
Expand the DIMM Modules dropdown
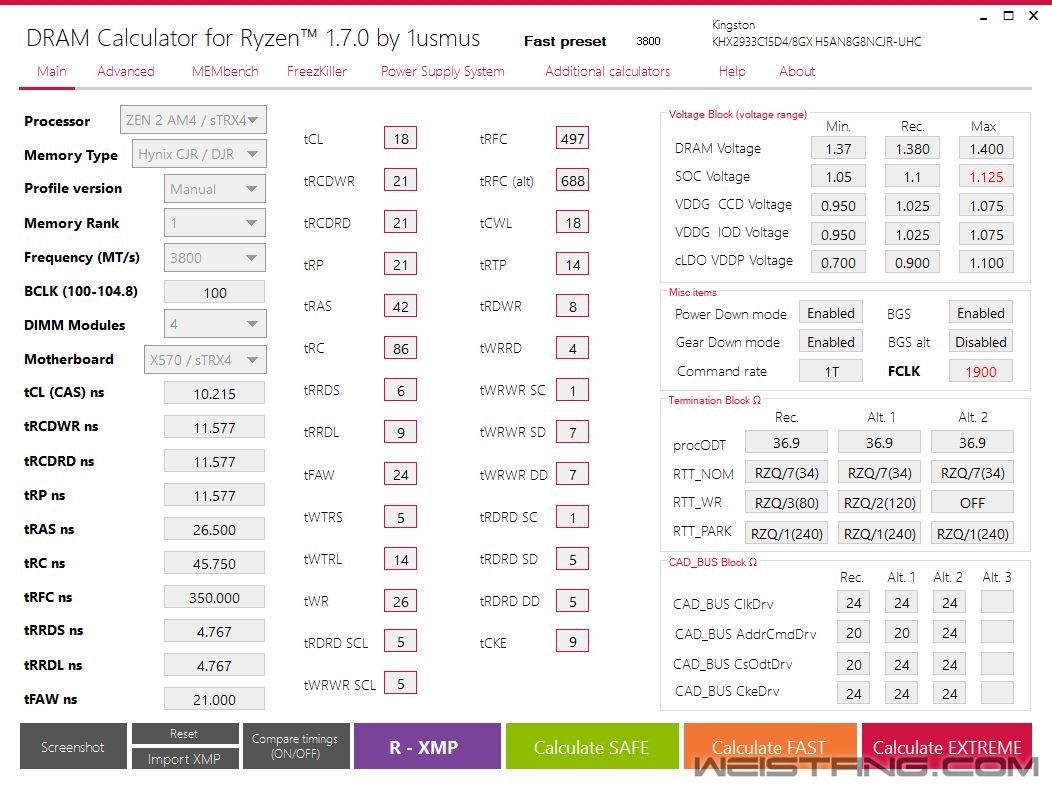(x=215, y=324)
